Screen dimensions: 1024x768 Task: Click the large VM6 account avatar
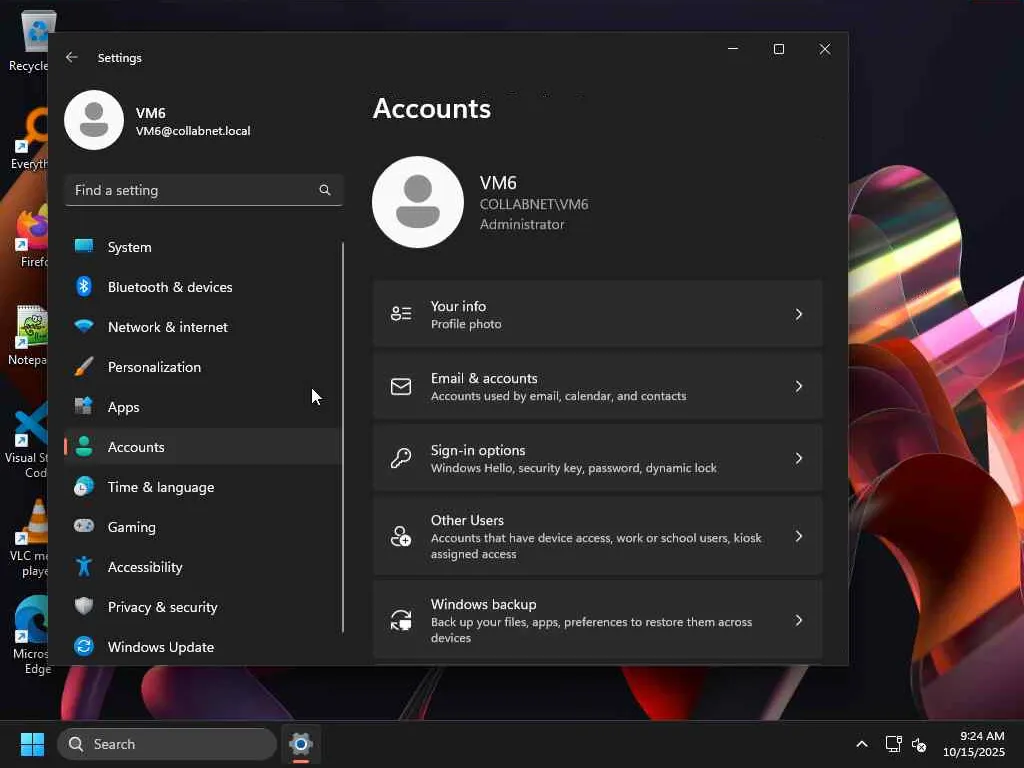click(418, 202)
